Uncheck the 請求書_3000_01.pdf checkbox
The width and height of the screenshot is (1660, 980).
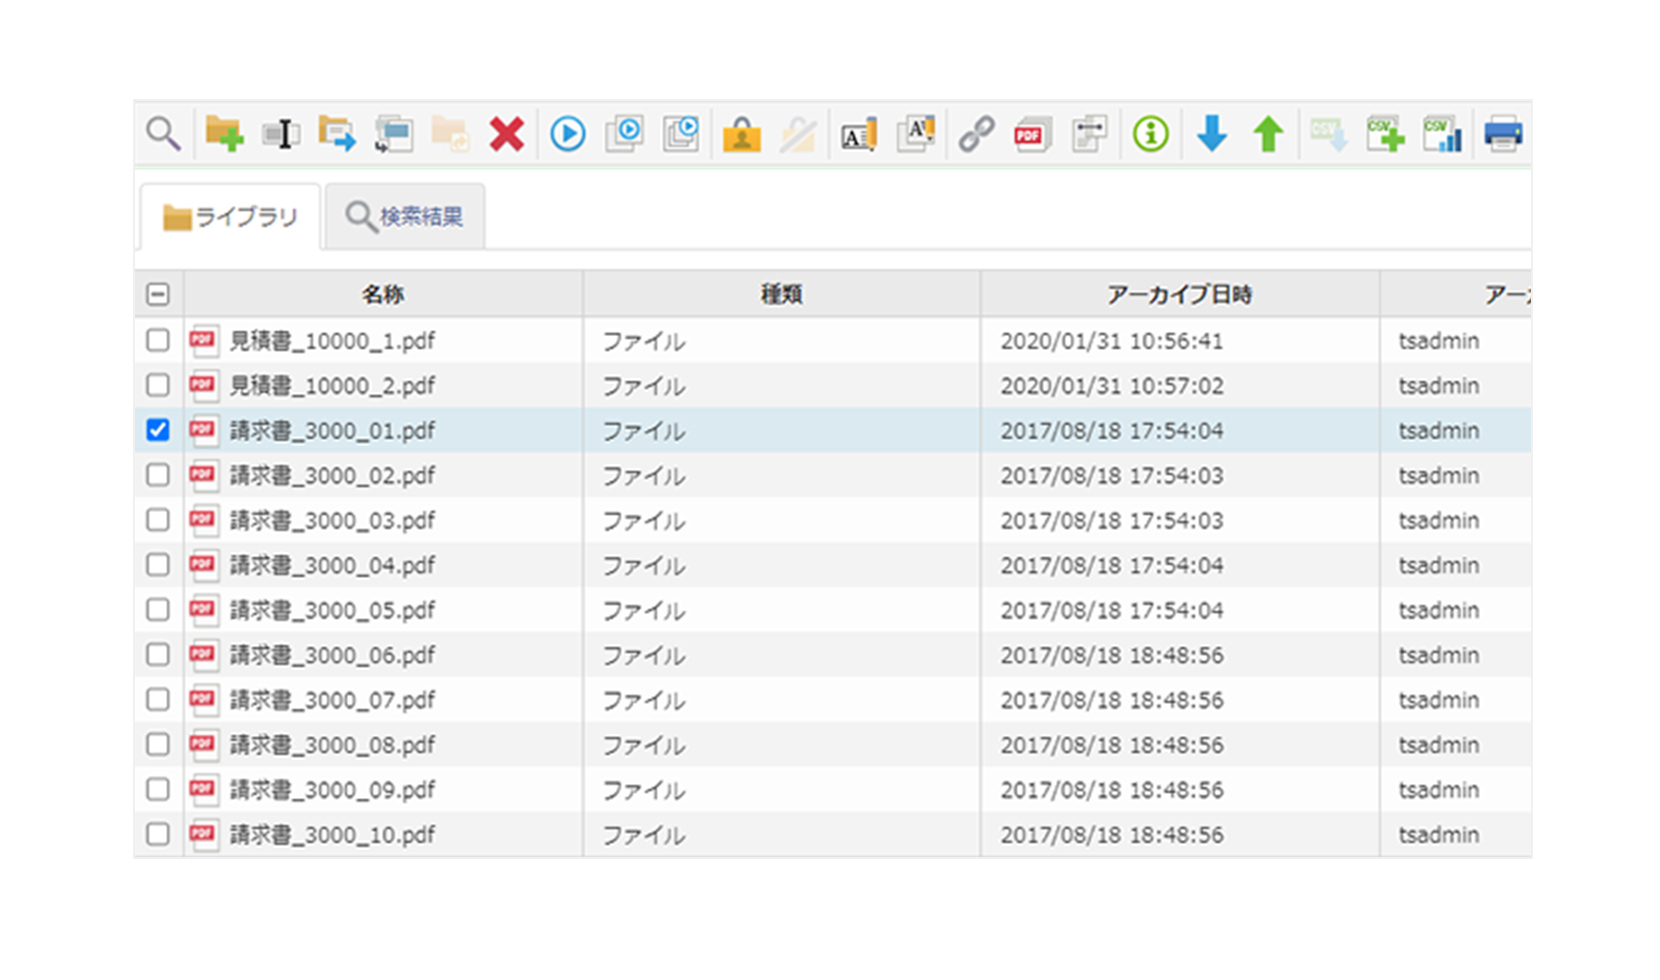click(x=158, y=430)
